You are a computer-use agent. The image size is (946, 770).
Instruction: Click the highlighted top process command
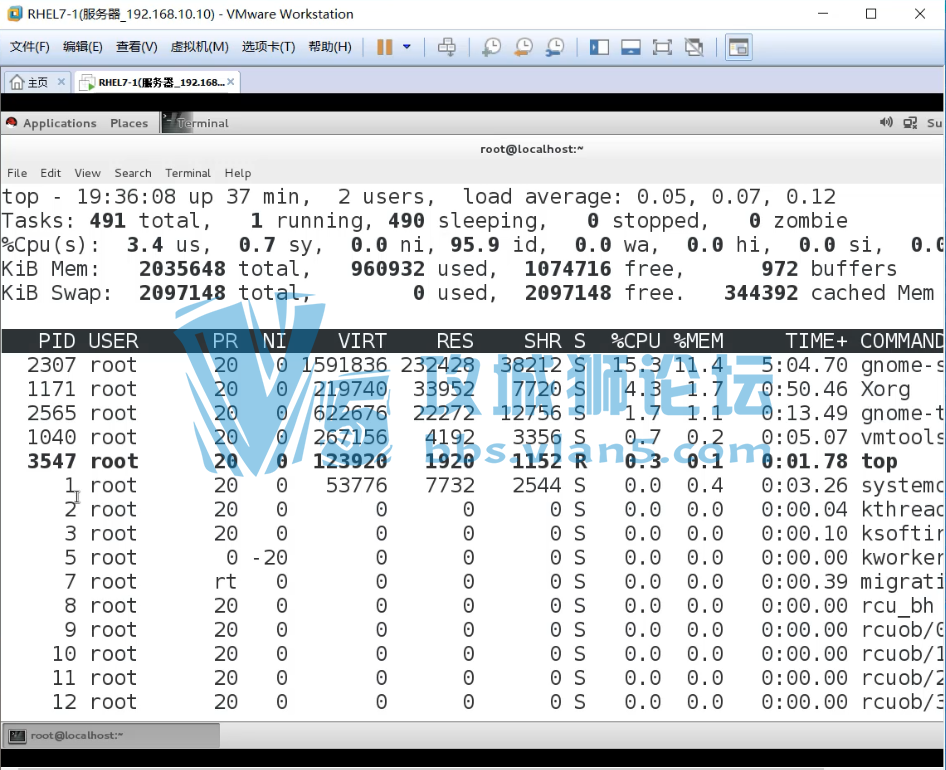click(879, 462)
